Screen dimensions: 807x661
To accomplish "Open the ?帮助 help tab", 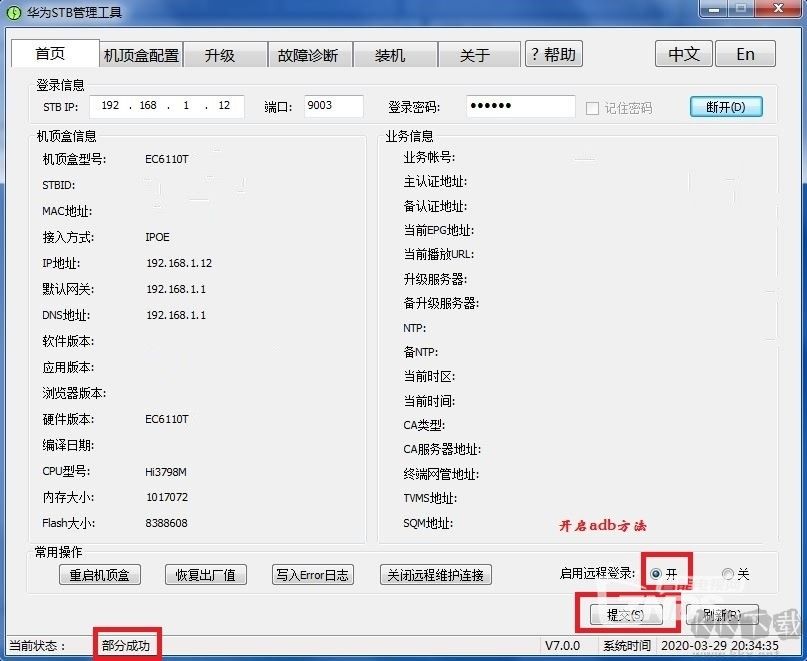I will pos(553,55).
